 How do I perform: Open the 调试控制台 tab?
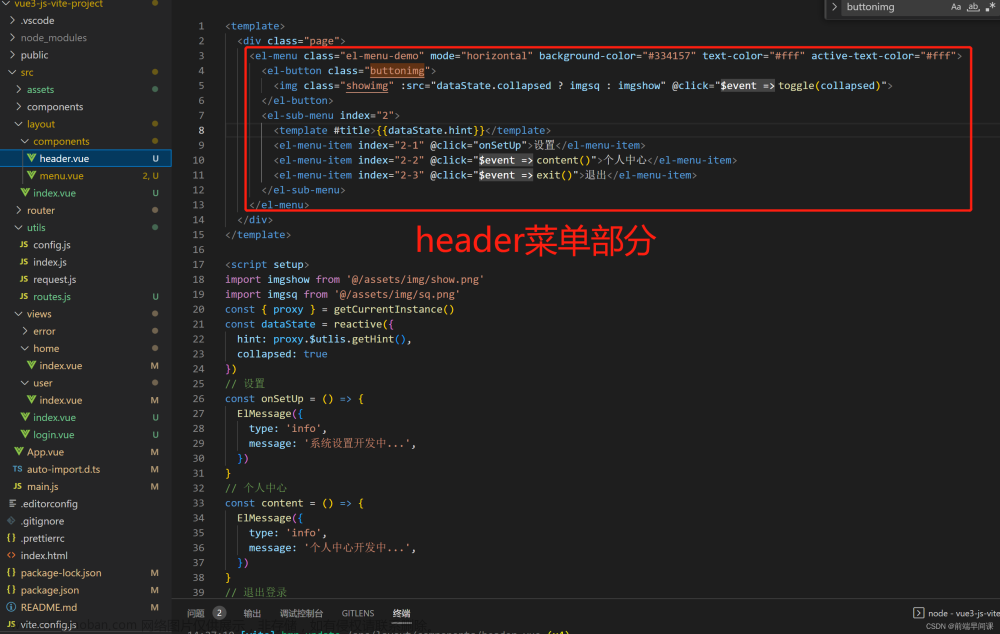tap(301, 613)
